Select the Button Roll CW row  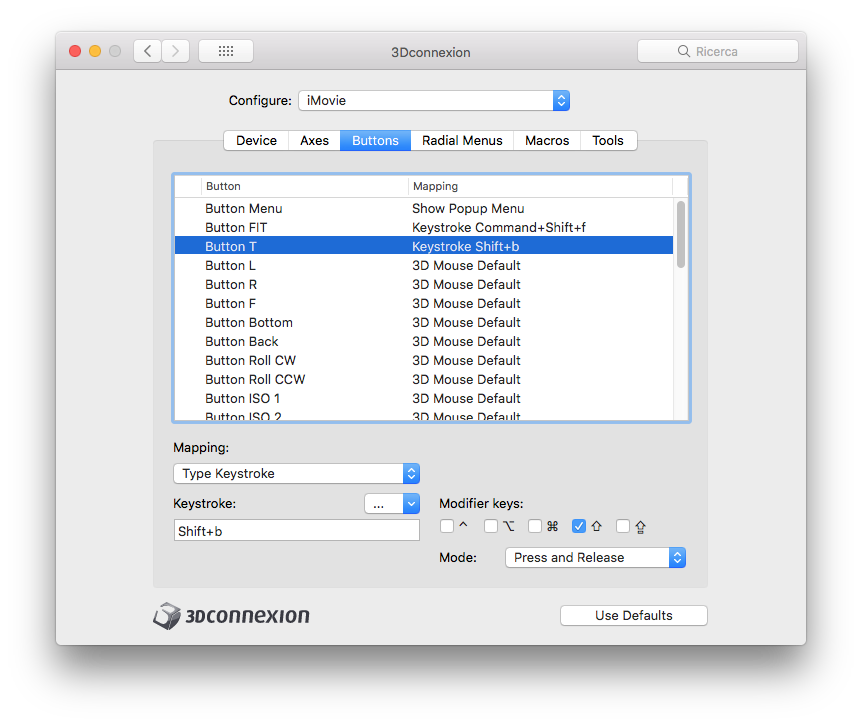point(424,361)
